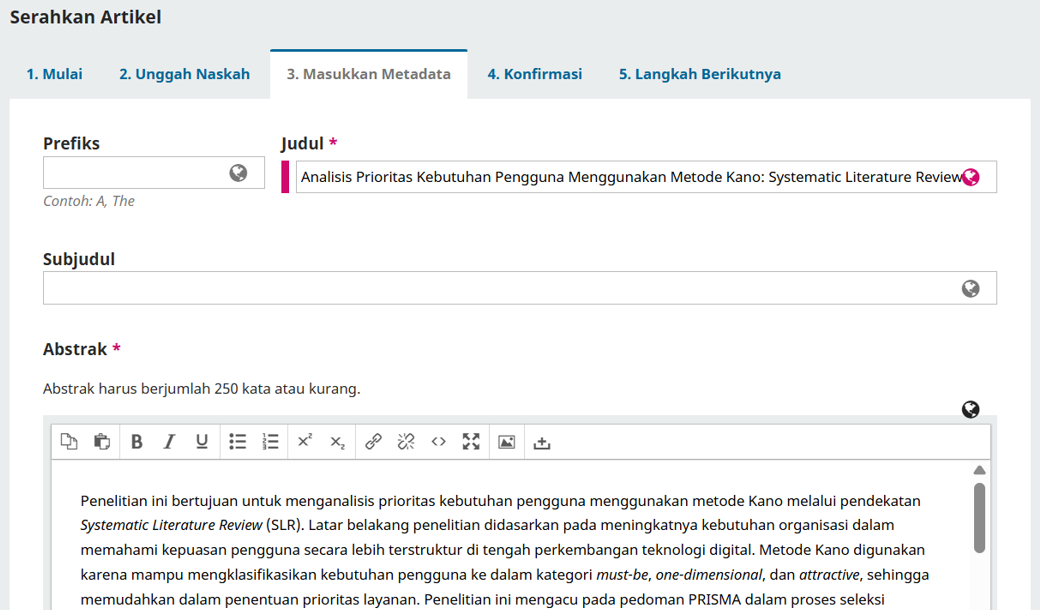Insert a bulleted list in the abstract
The height and width of the screenshot is (610, 1040).
(x=237, y=441)
